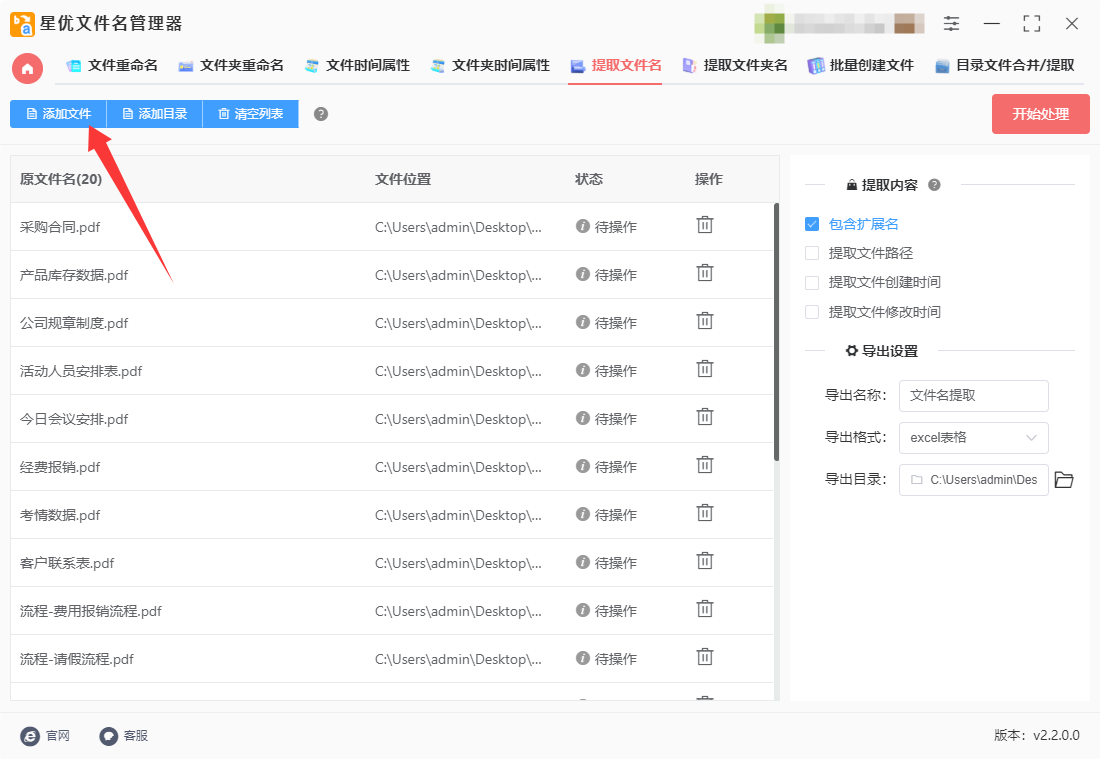Select the file name 流程-费用报销流程.pdf

[x=91, y=611]
